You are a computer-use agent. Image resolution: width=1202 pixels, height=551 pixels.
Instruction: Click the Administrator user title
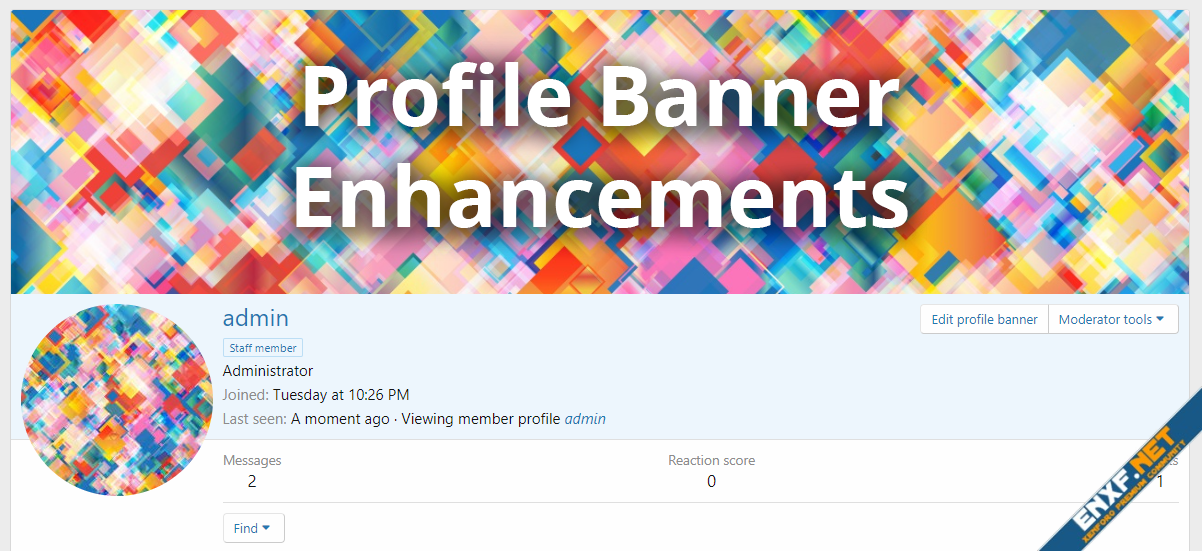(x=267, y=371)
